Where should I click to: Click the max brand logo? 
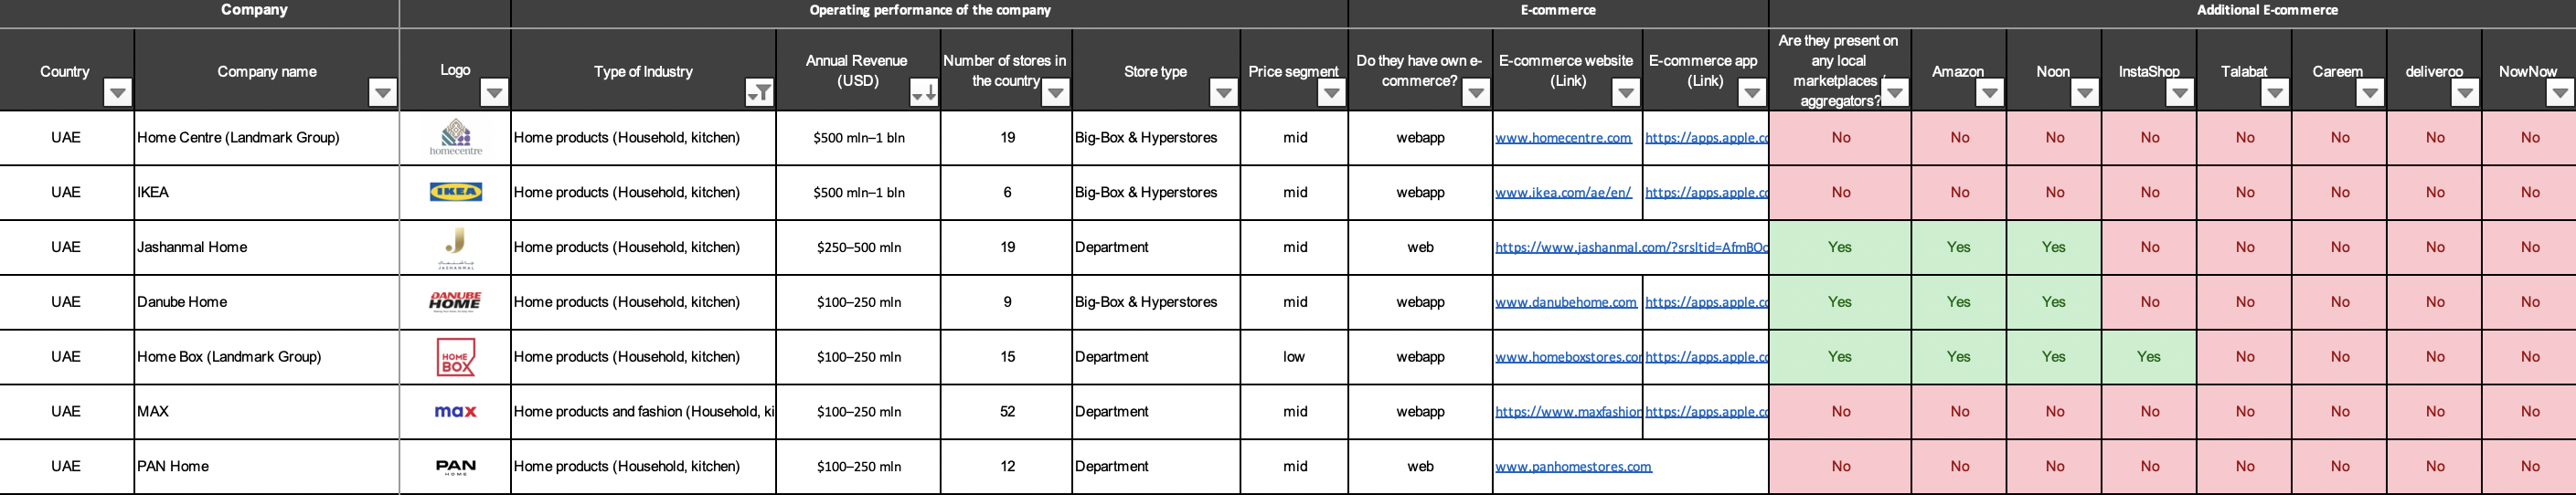(455, 411)
